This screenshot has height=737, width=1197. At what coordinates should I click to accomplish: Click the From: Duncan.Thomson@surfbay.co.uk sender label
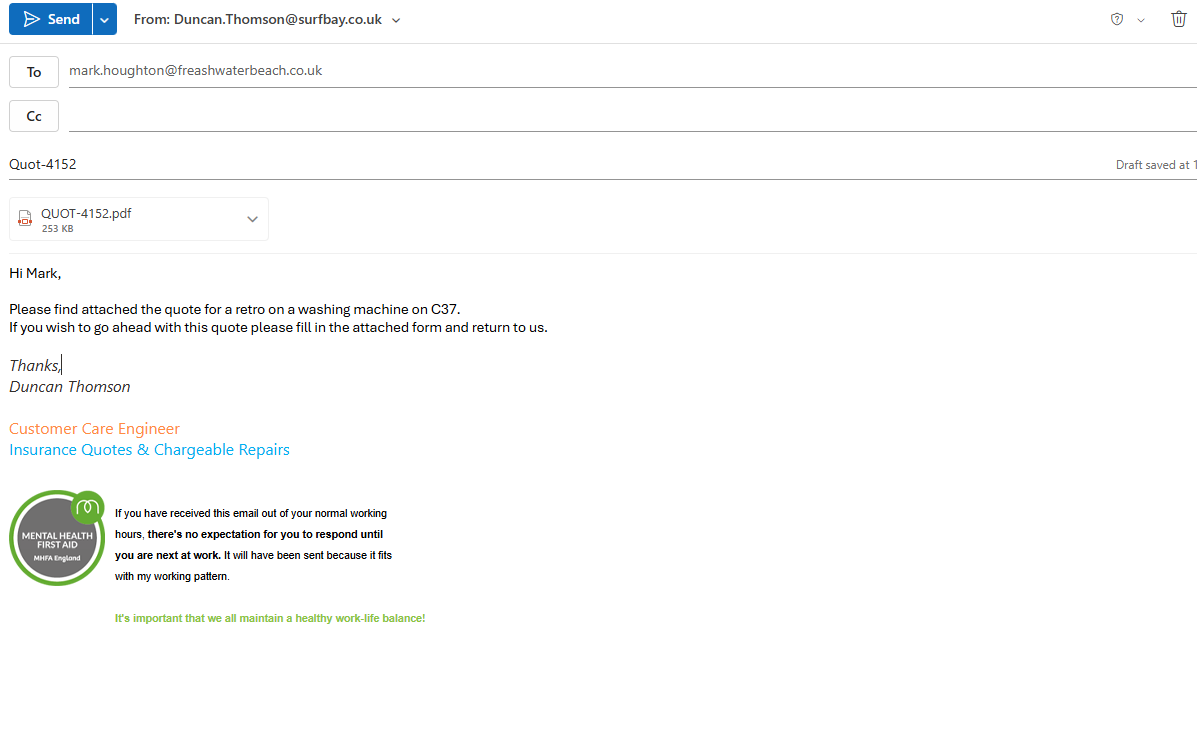click(x=257, y=19)
